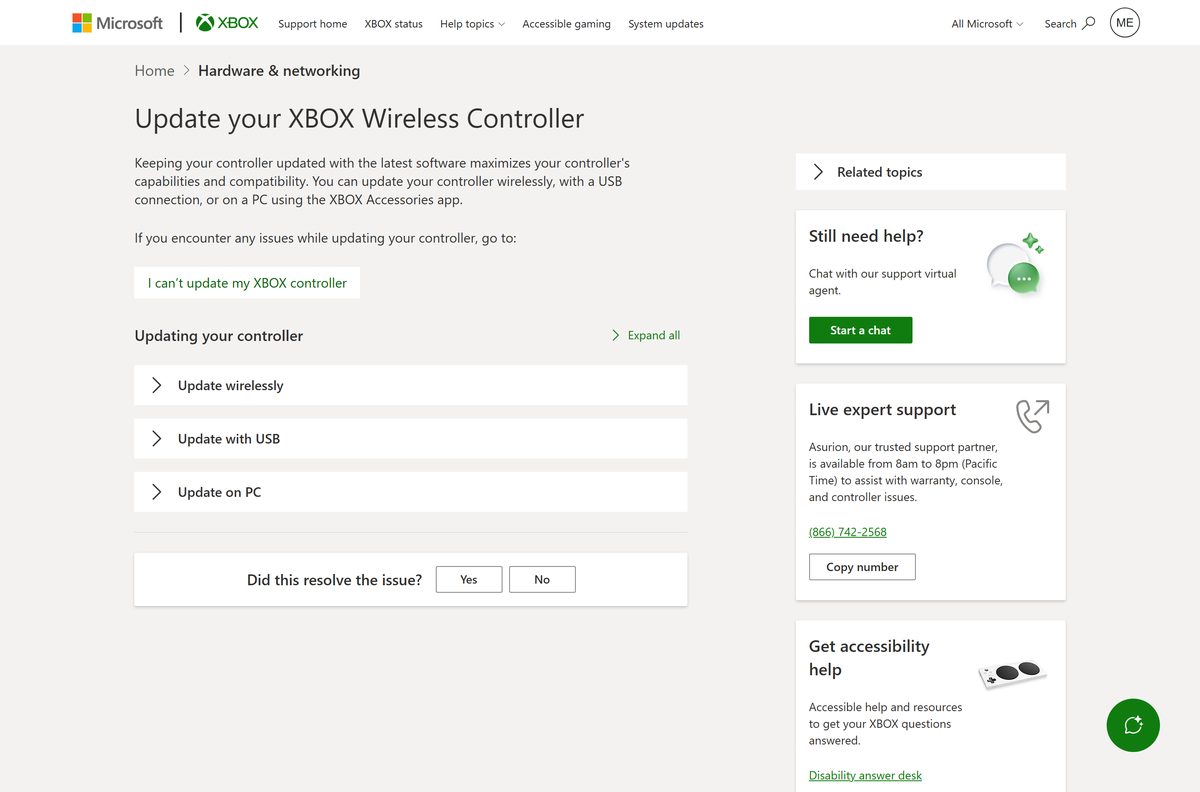Click the chat bubbles illustration in Still need help
This screenshot has width=1200, height=792.
pyautogui.click(x=1015, y=264)
